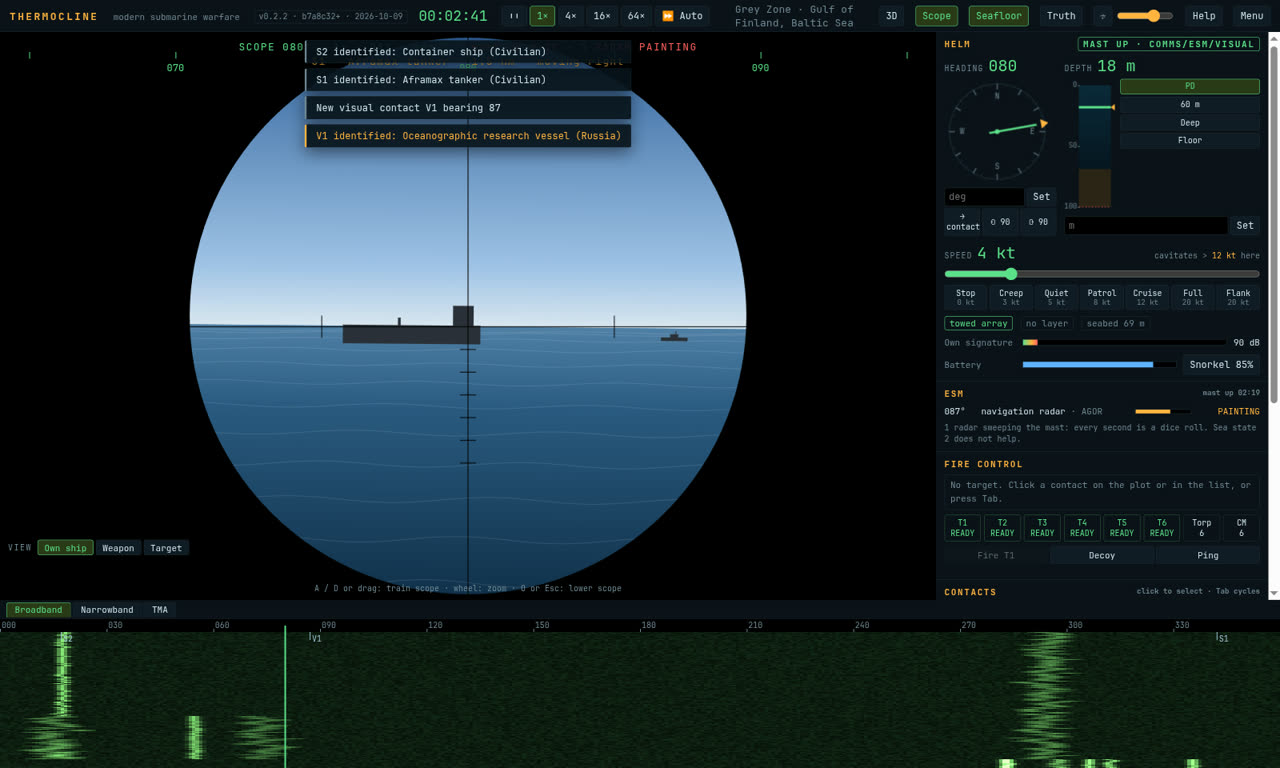
Task: Open the TMA tab
Action: point(160,610)
